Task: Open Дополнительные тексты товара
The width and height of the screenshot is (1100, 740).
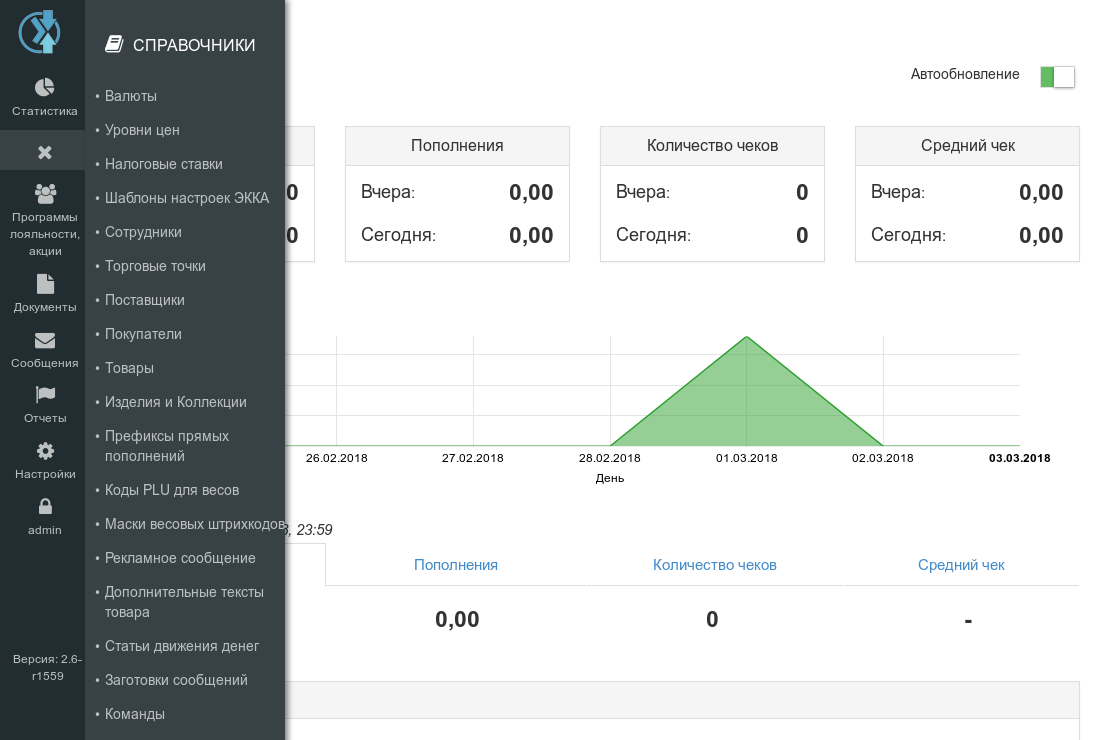Action: 185,602
